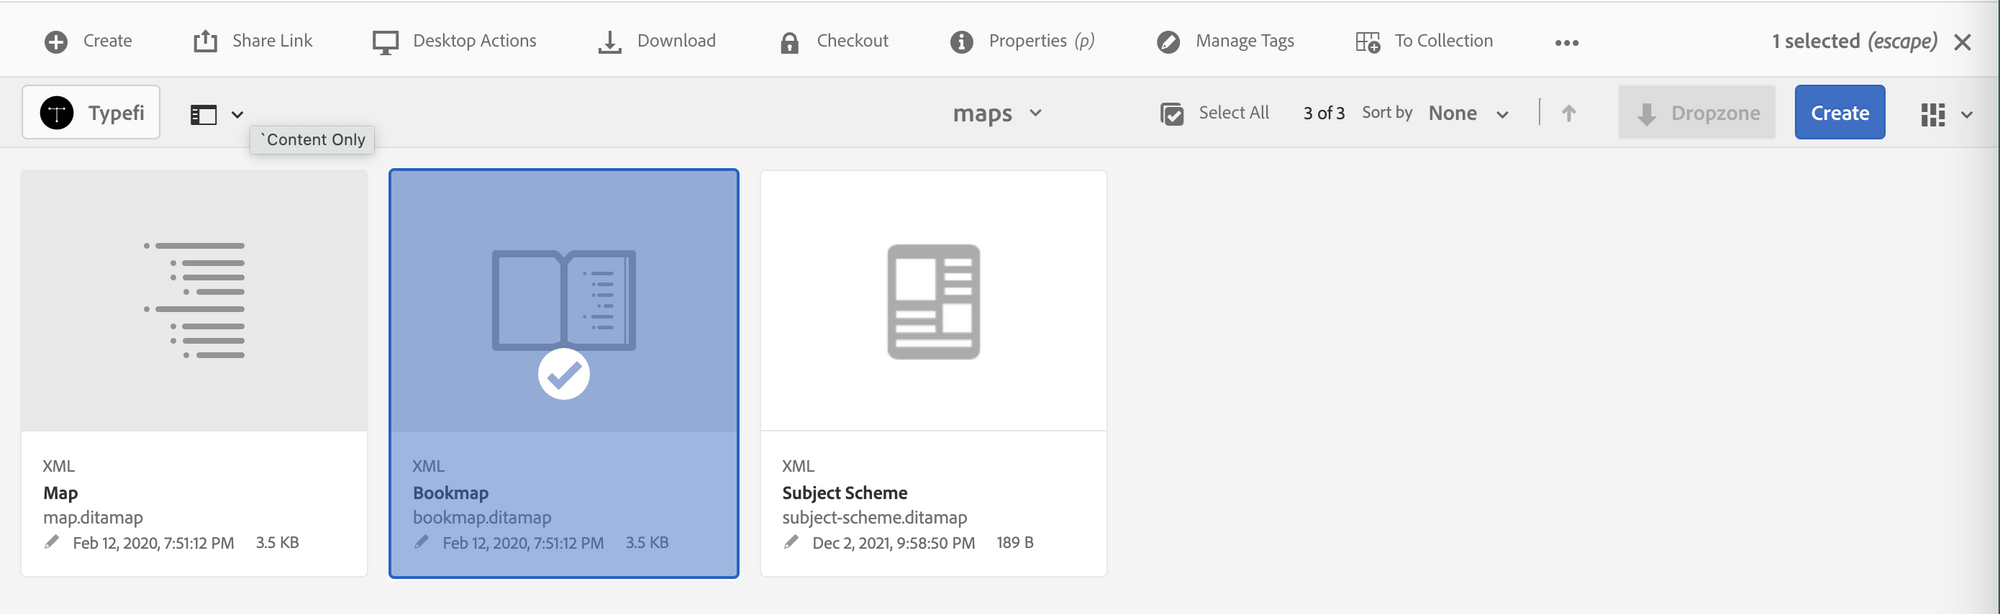Open Create from the top-left toolbar
This screenshot has width=2000, height=614.
tap(88, 41)
